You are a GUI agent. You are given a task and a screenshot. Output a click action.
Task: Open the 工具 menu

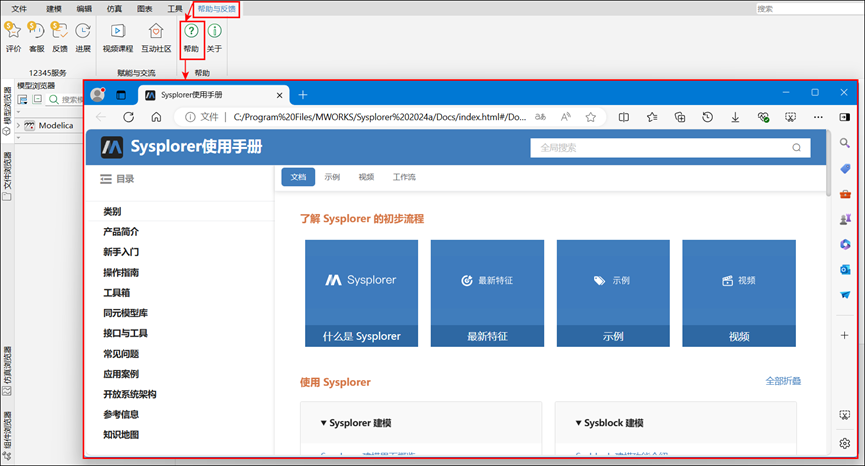[x=175, y=9]
